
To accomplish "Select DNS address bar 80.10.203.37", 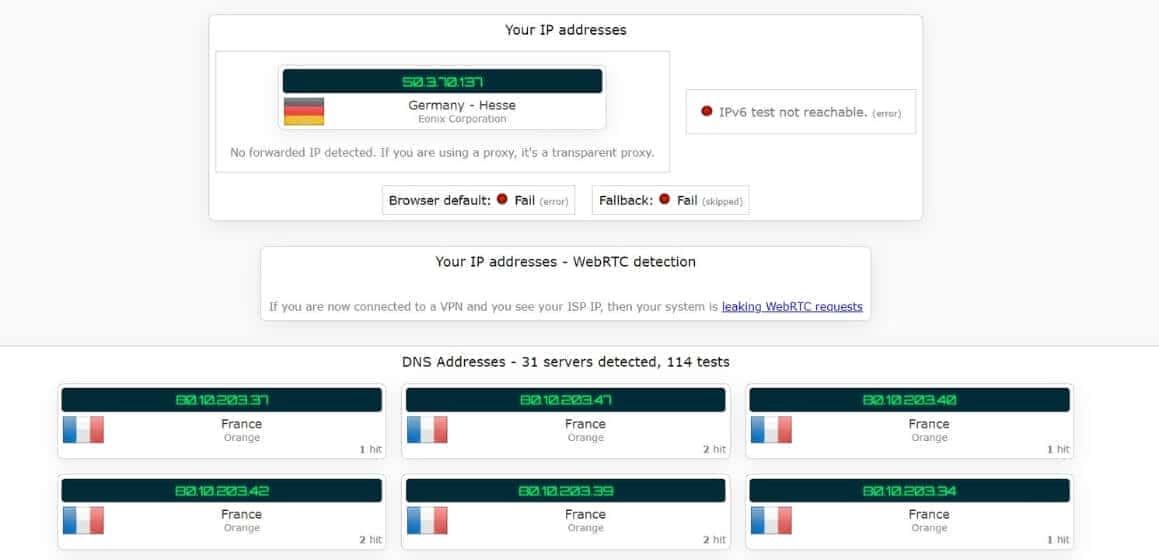I will coord(222,400).
